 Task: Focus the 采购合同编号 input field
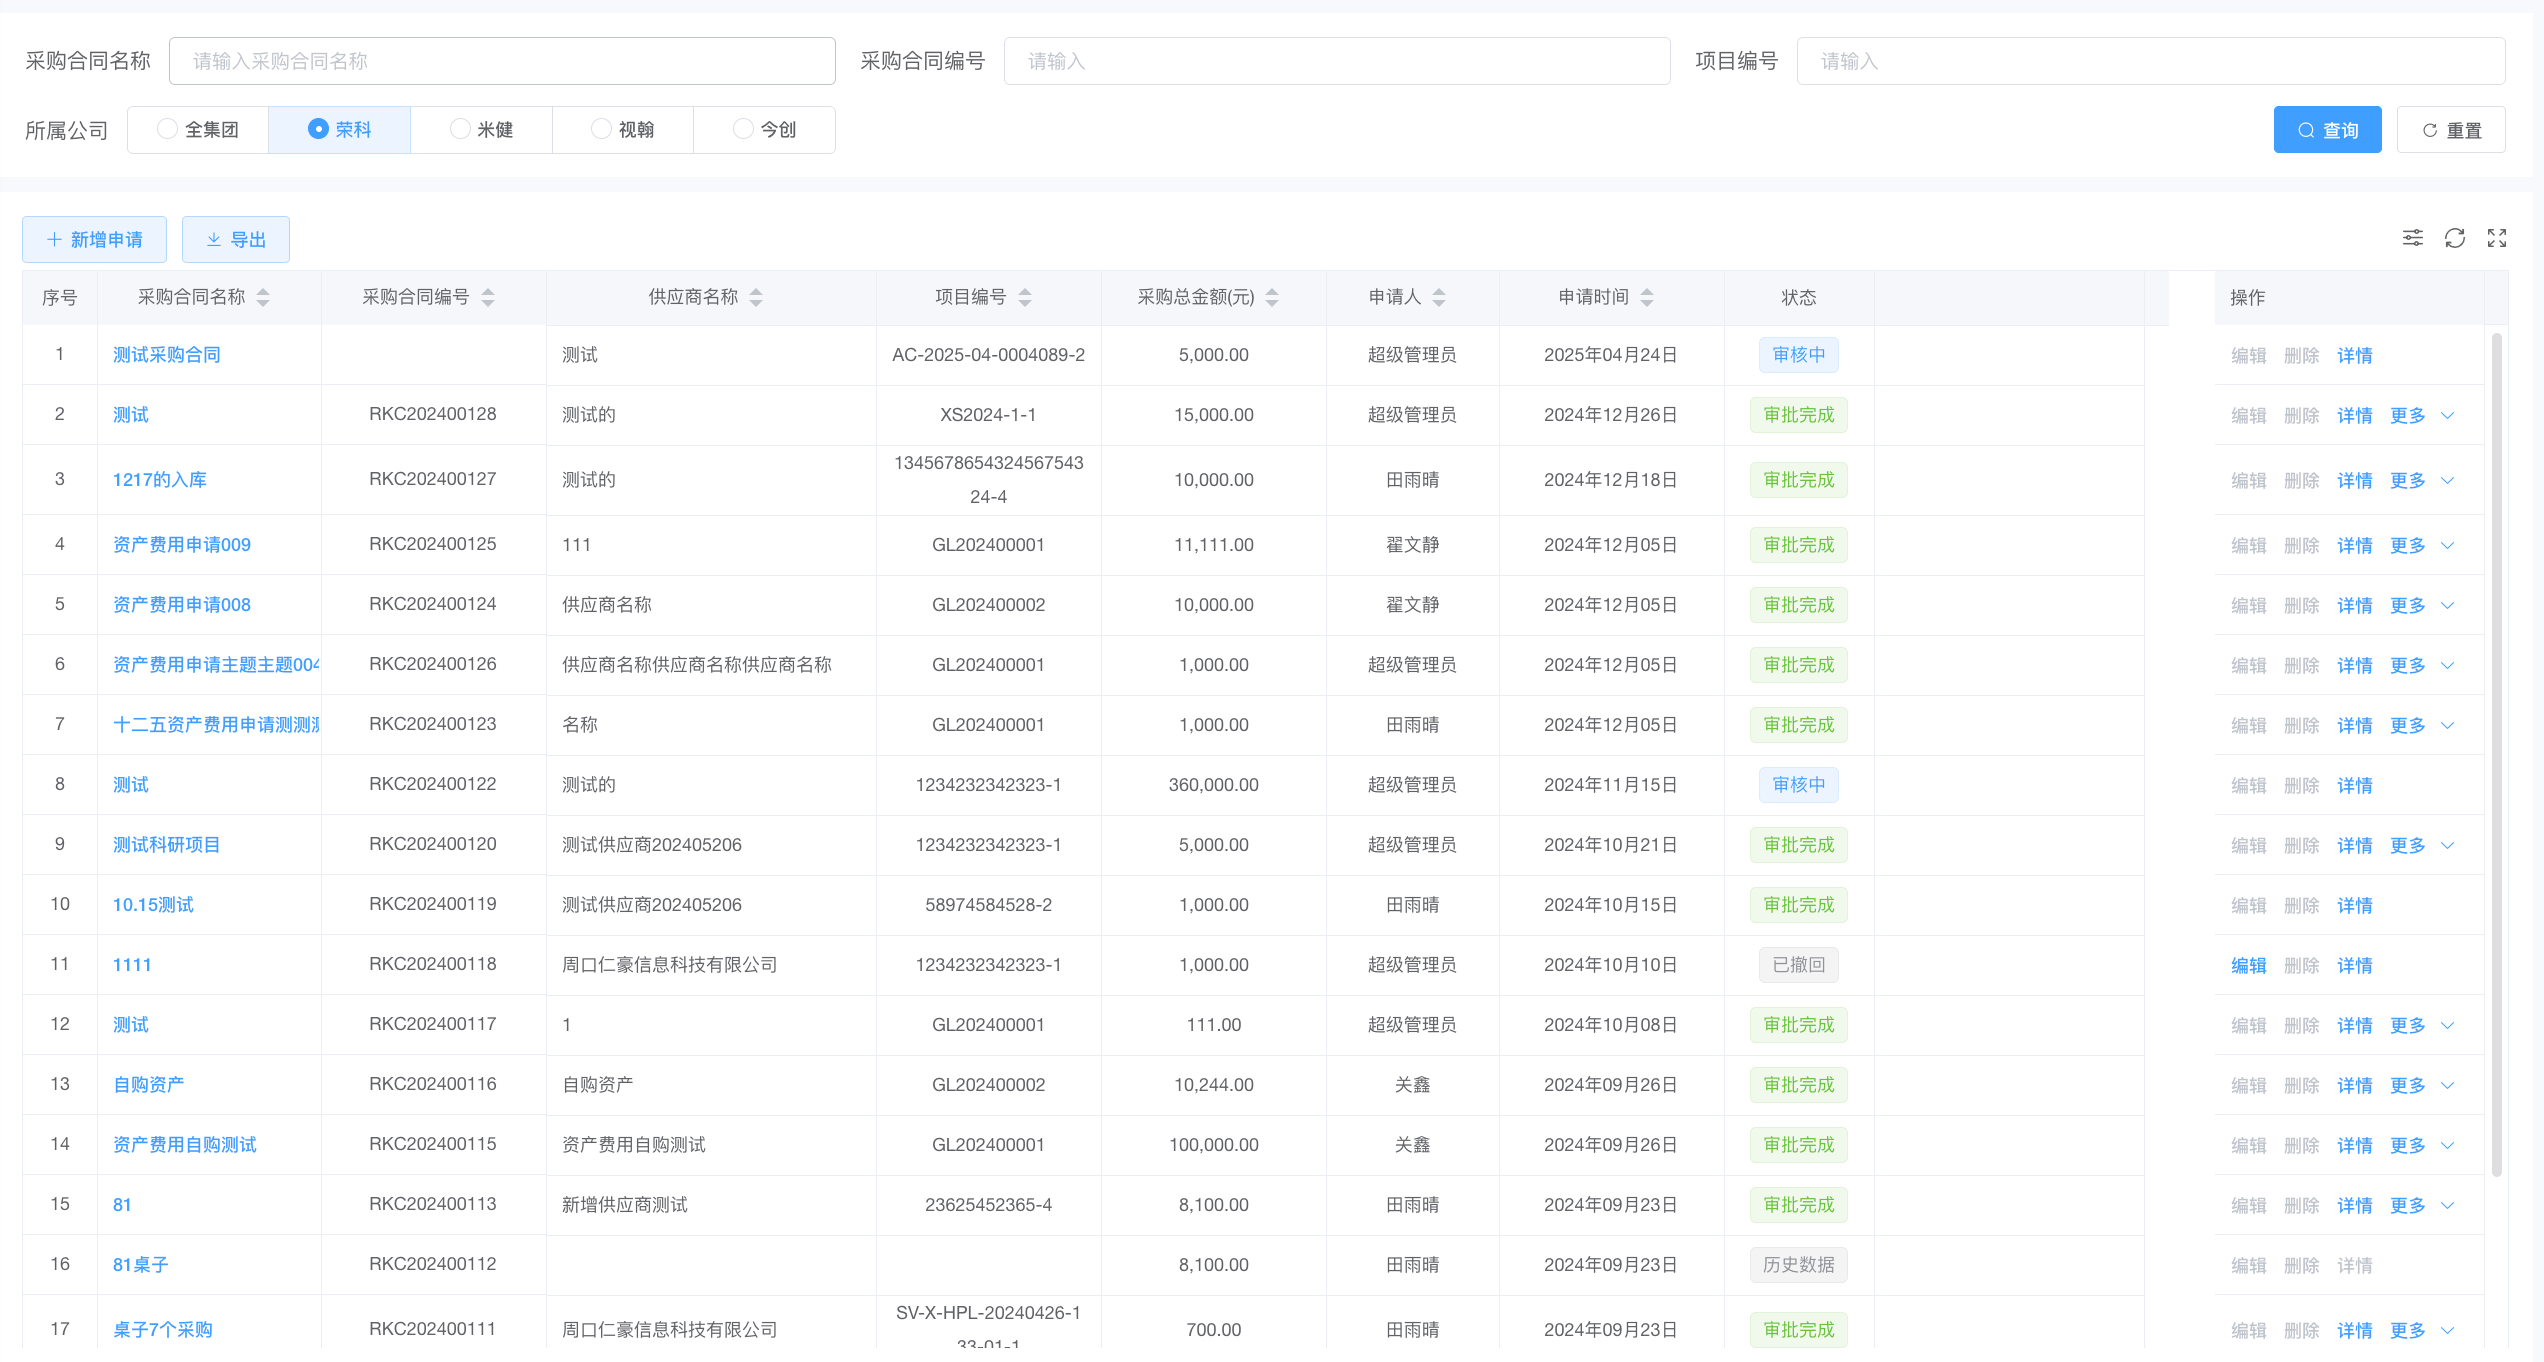click(1336, 61)
